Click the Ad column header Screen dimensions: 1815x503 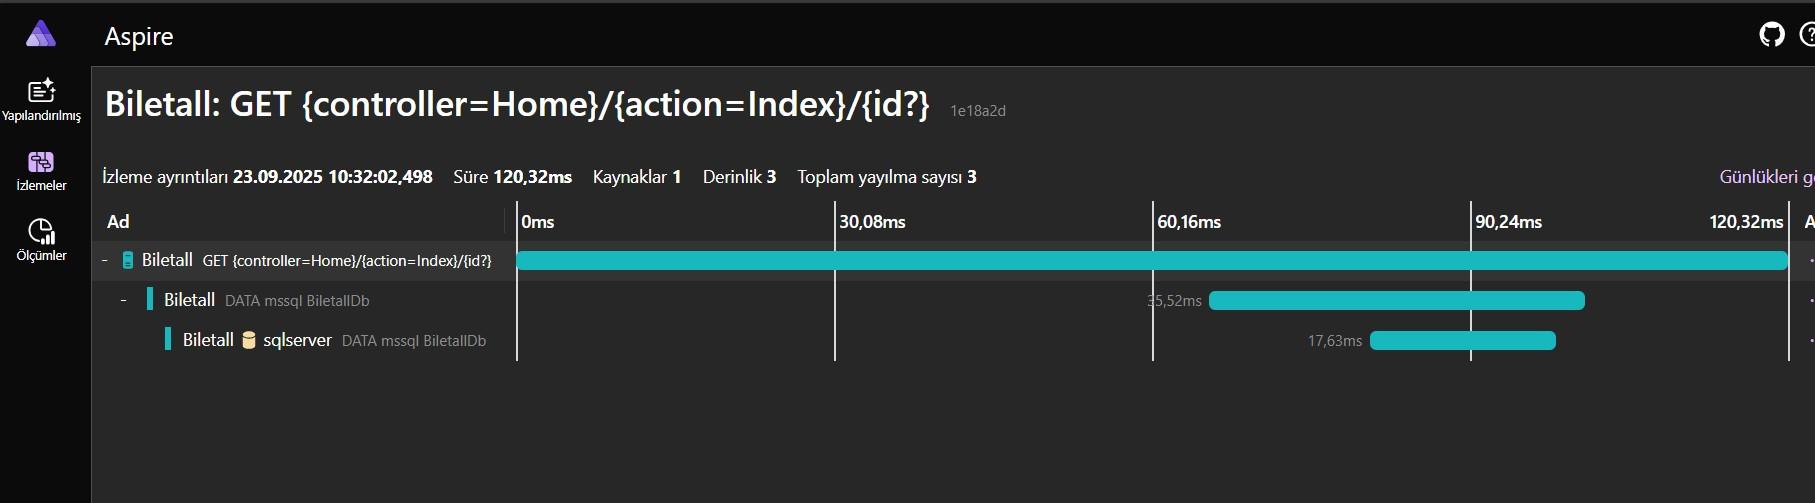point(118,222)
